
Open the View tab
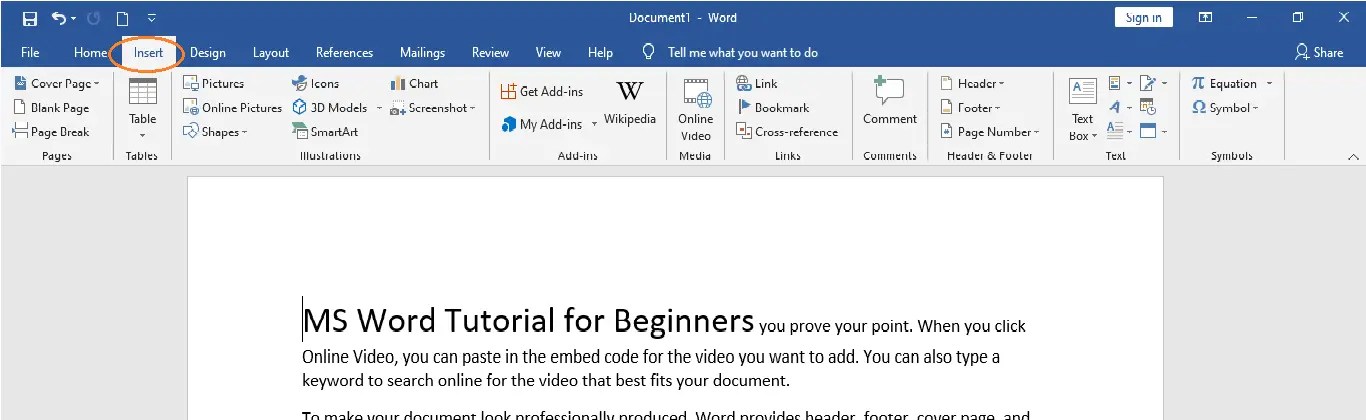tap(548, 53)
